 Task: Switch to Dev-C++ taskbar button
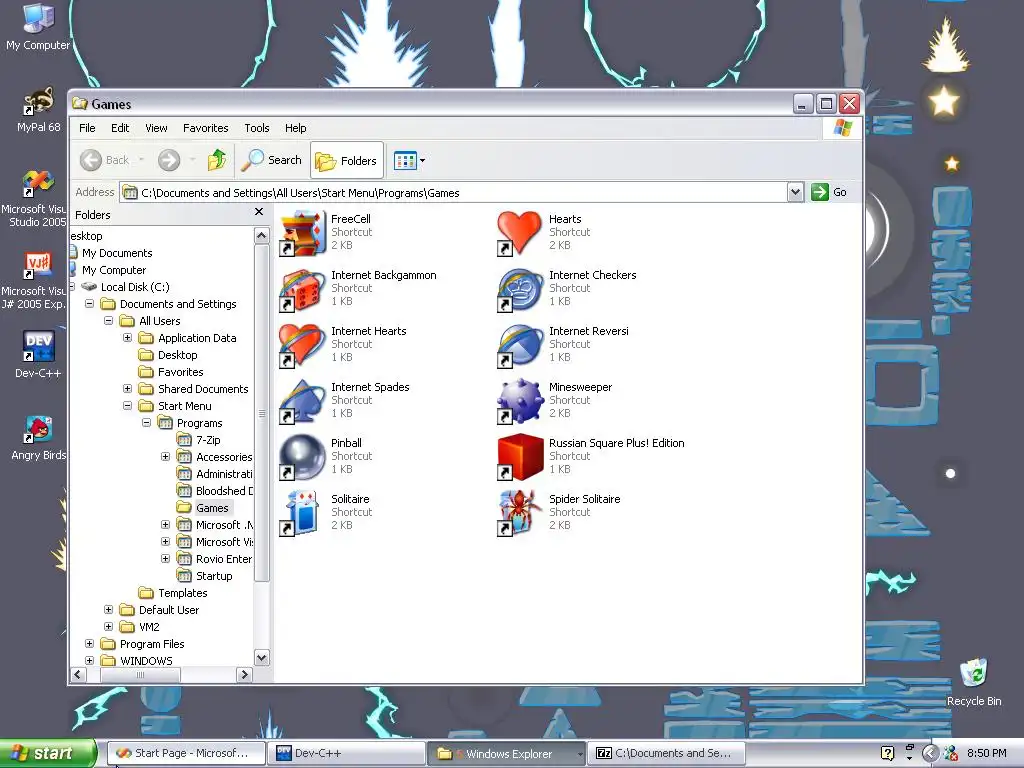tap(347, 753)
